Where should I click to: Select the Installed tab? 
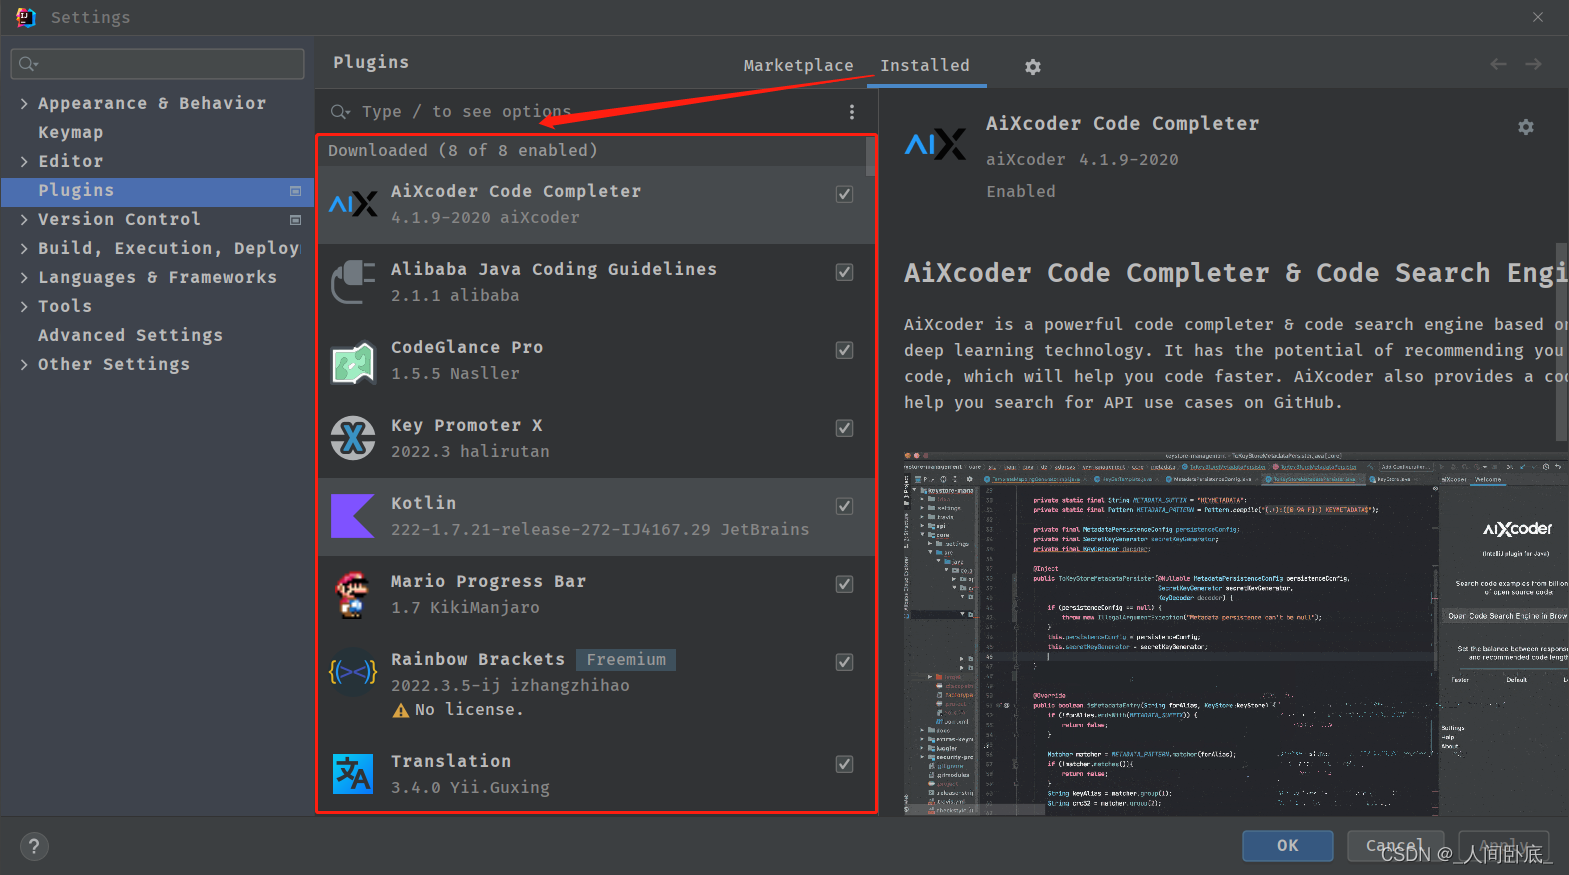(x=925, y=65)
